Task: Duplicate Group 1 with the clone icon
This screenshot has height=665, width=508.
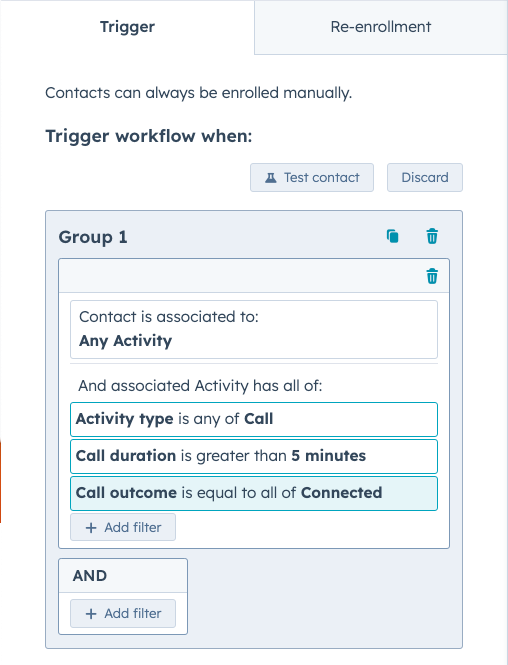Action: [x=393, y=236]
